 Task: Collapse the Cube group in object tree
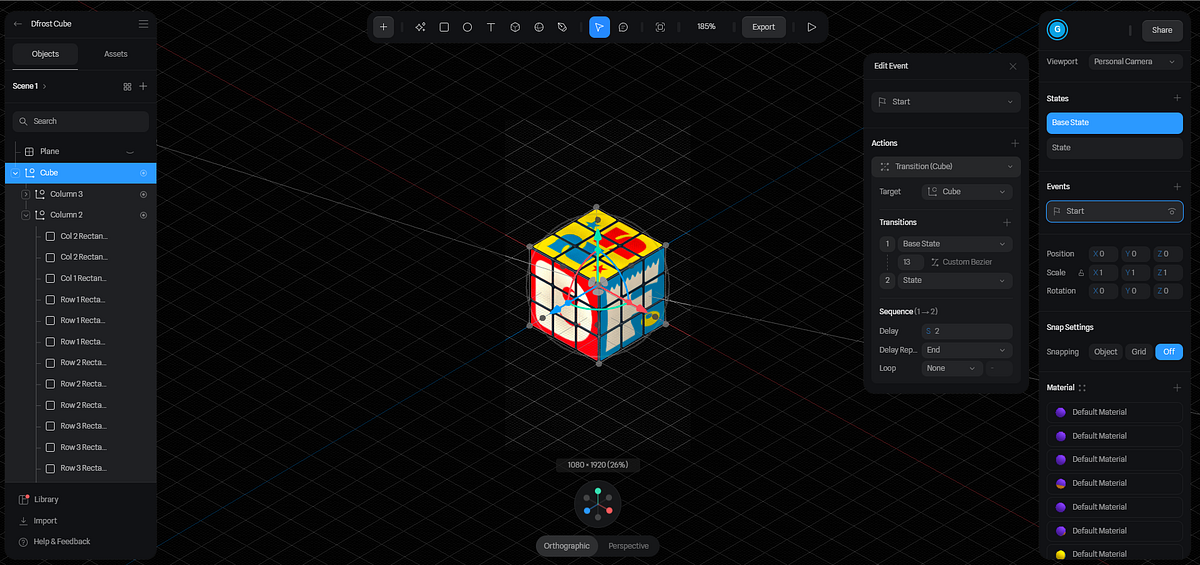pyautogui.click(x=15, y=173)
